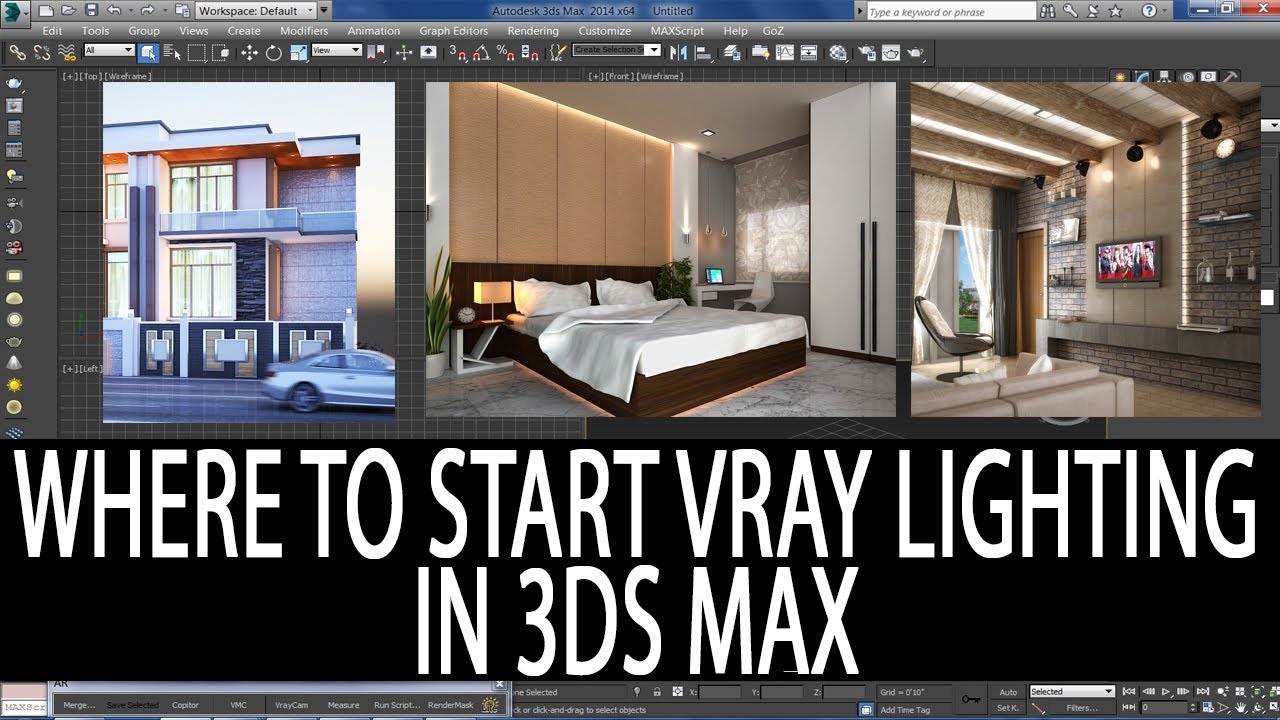Open the Layer Manager icon

coord(731,52)
